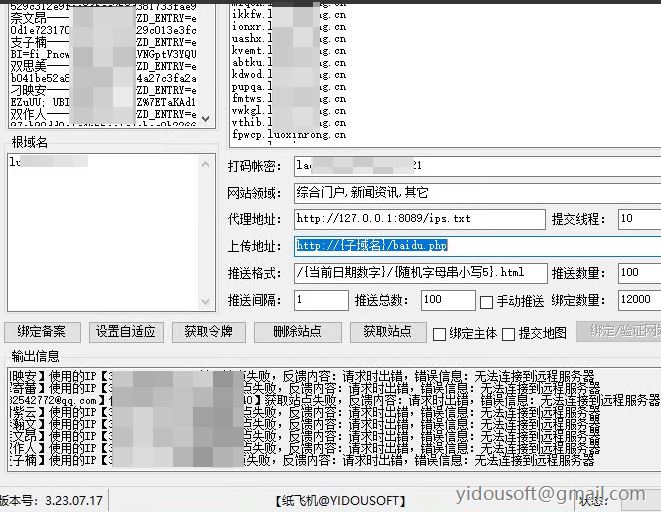This screenshot has width=661, height=512.
Task: Check the 提交地图 checkbox
Action: coord(509,333)
